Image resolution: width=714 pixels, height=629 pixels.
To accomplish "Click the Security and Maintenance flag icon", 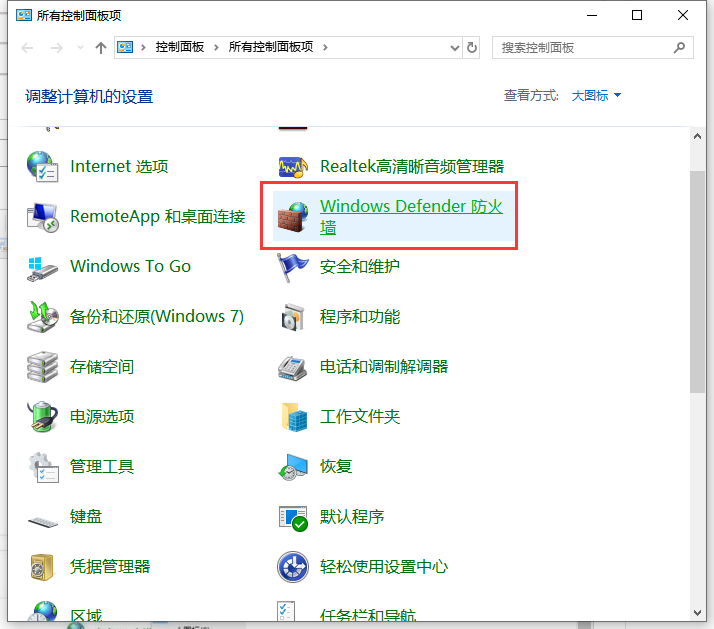I will pyautogui.click(x=293, y=266).
